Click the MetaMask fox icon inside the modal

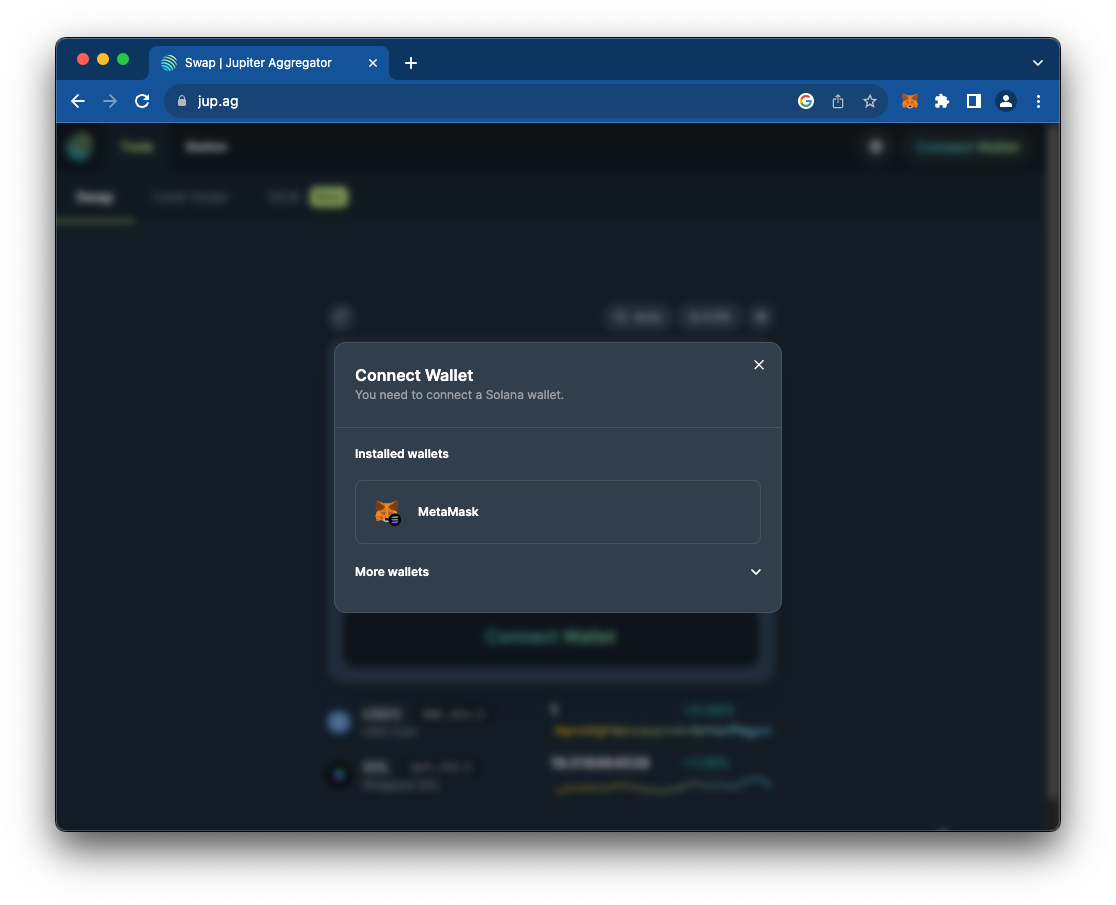[387, 511]
